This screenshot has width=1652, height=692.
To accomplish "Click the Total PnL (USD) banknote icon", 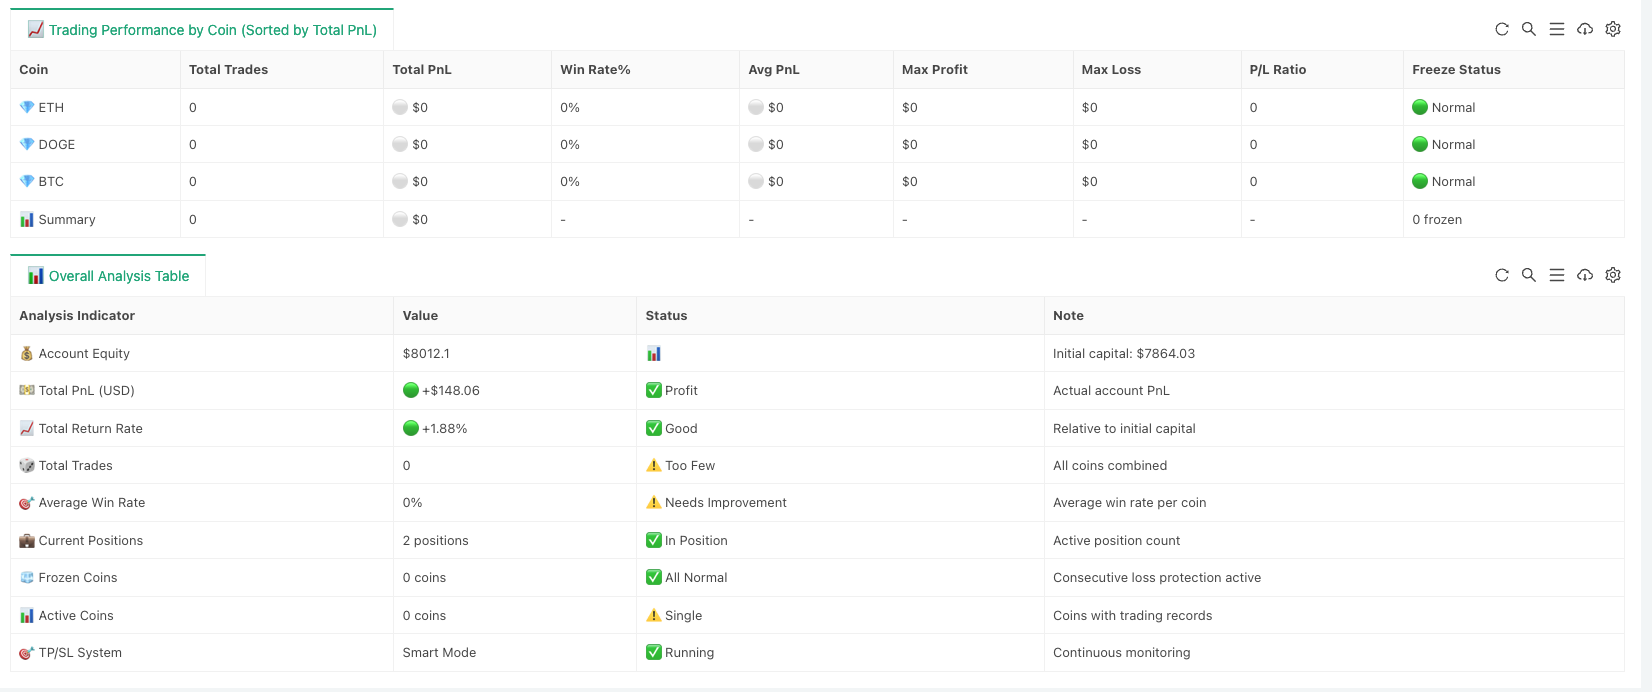I will coord(27,390).
